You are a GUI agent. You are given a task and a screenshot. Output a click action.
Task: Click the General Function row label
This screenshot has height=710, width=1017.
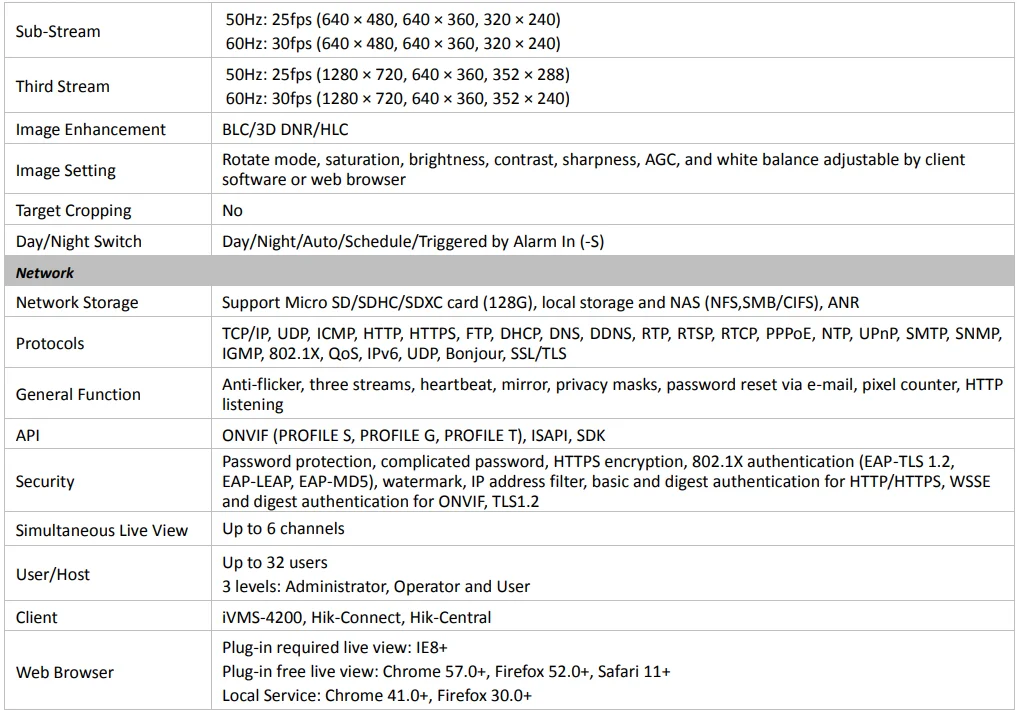78,394
